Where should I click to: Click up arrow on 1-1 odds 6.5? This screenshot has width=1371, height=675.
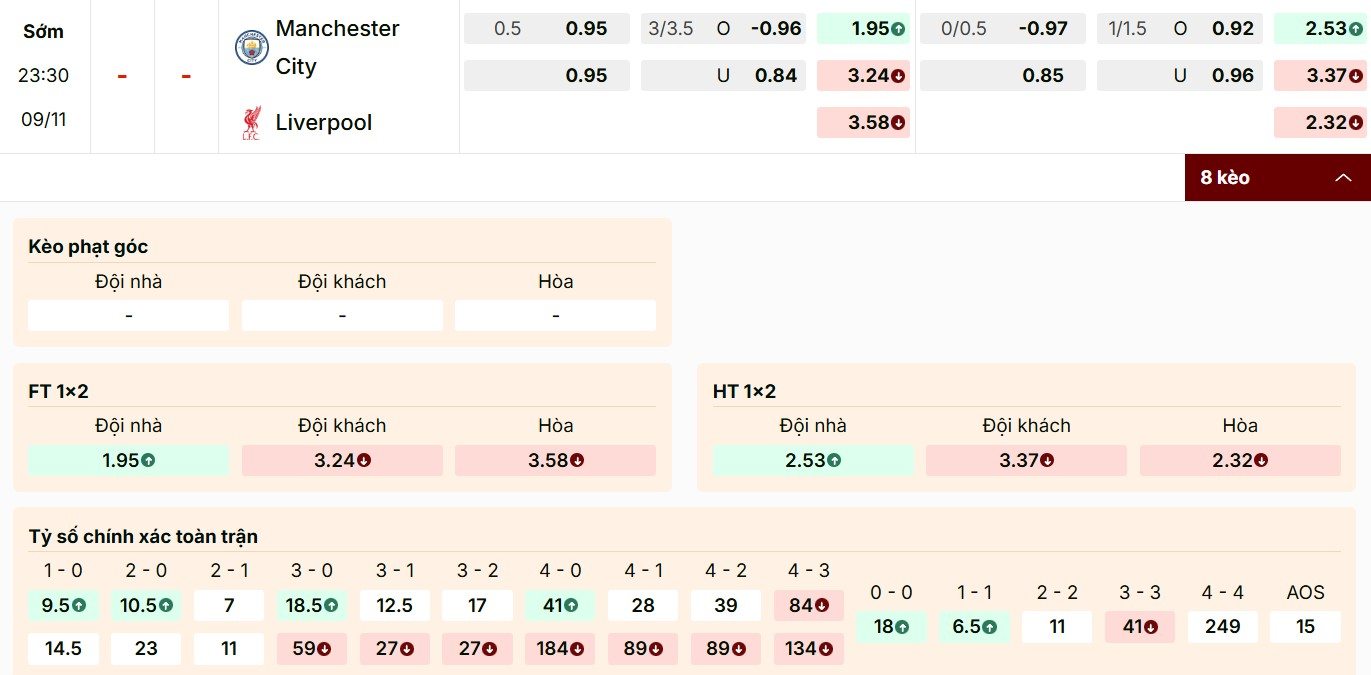[x=989, y=627]
